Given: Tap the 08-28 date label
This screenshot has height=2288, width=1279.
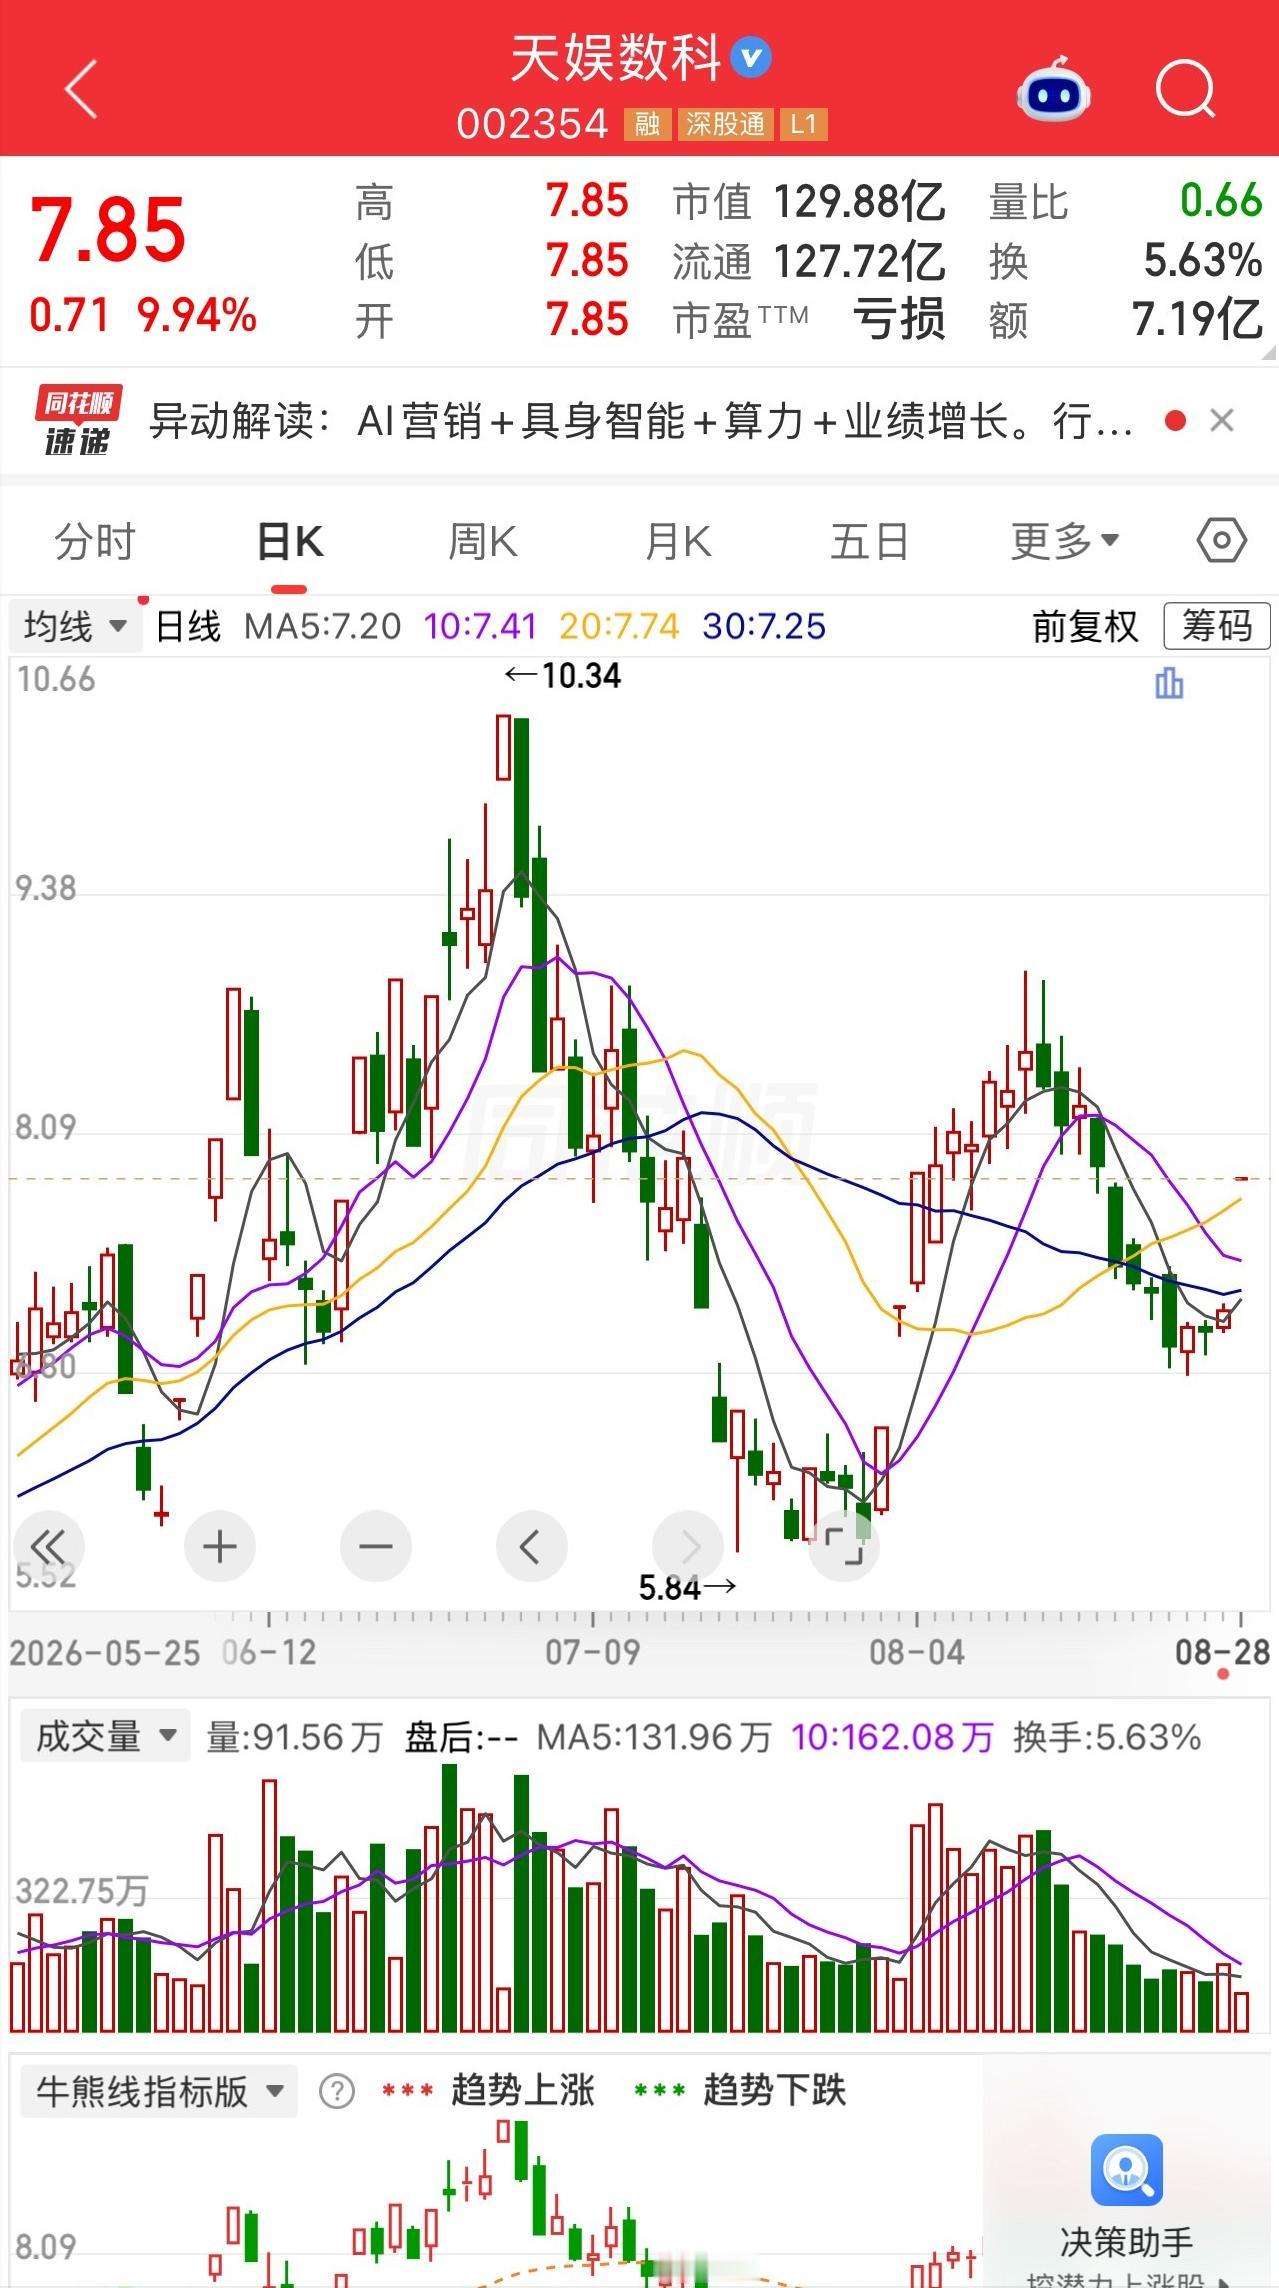Looking at the screenshot, I should coord(1222,1652).
